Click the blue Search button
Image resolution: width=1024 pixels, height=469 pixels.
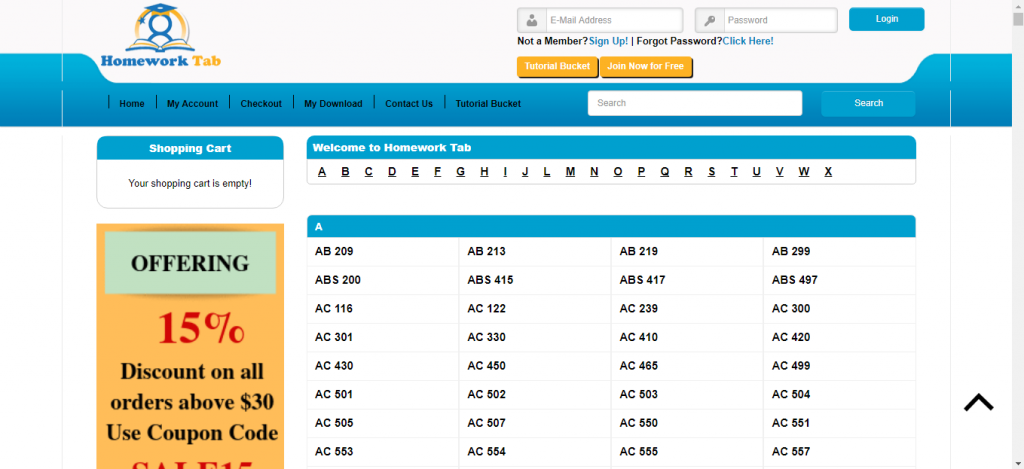(868, 103)
